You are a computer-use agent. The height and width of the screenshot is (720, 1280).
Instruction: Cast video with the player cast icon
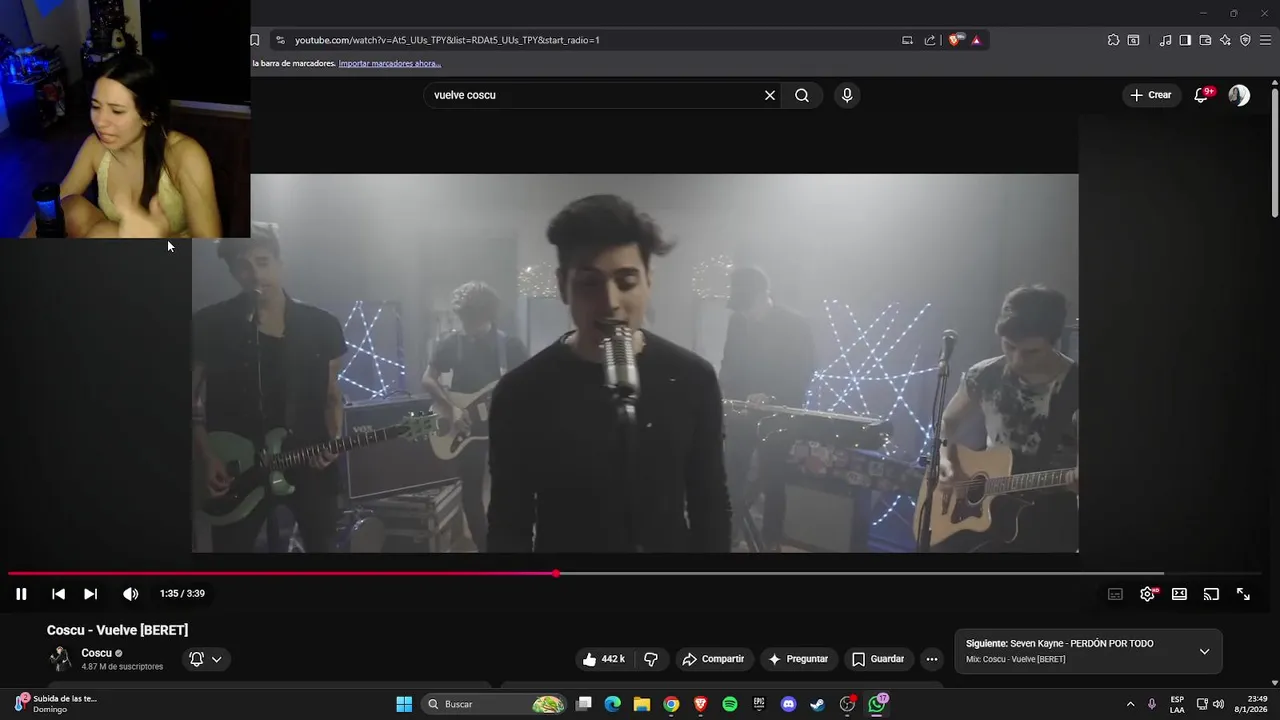point(1211,594)
